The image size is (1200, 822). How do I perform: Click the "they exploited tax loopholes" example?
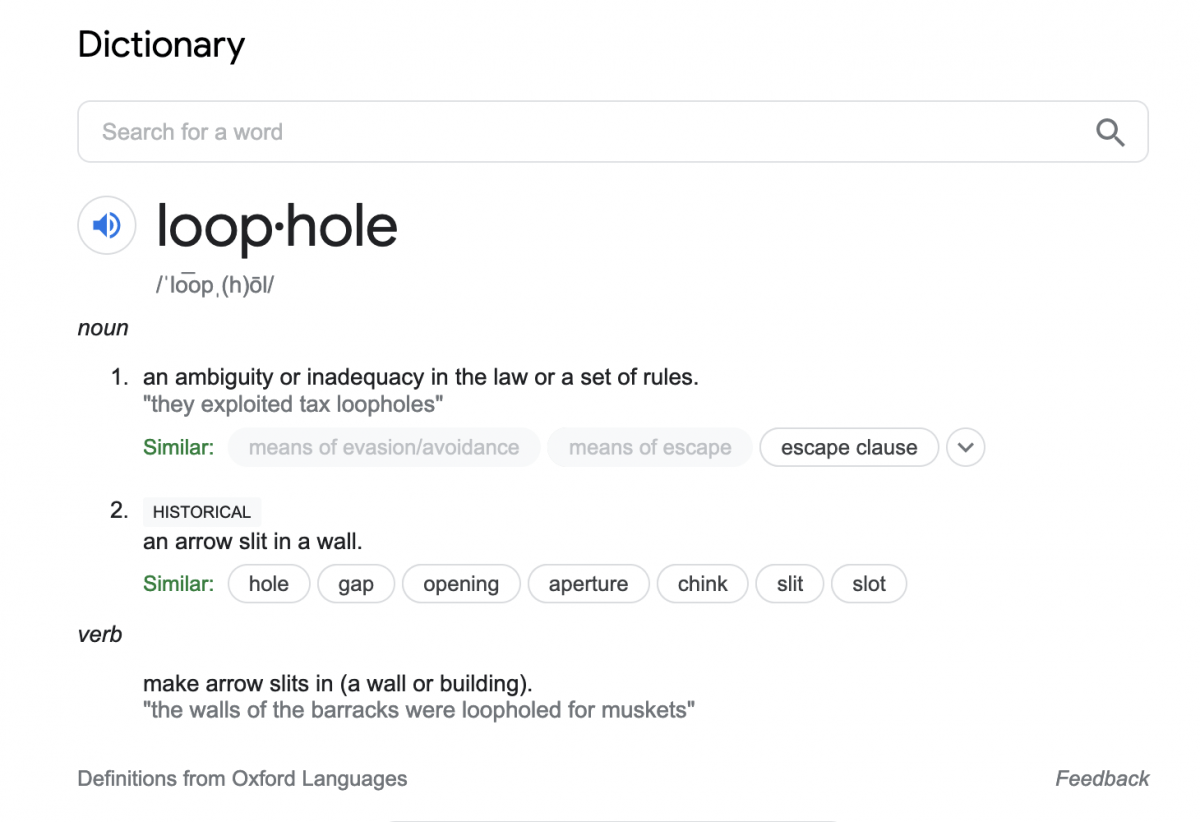[x=293, y=404]
